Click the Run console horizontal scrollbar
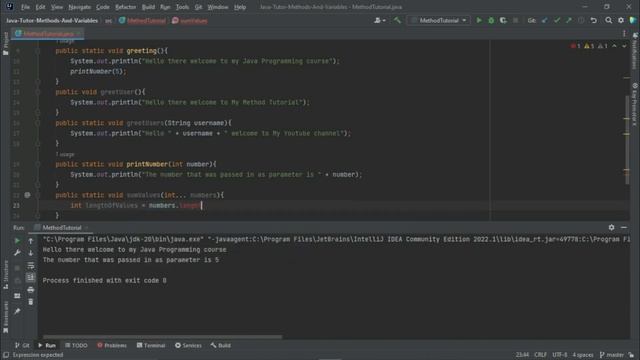This screenshot has height=360, width=640. 162,337
